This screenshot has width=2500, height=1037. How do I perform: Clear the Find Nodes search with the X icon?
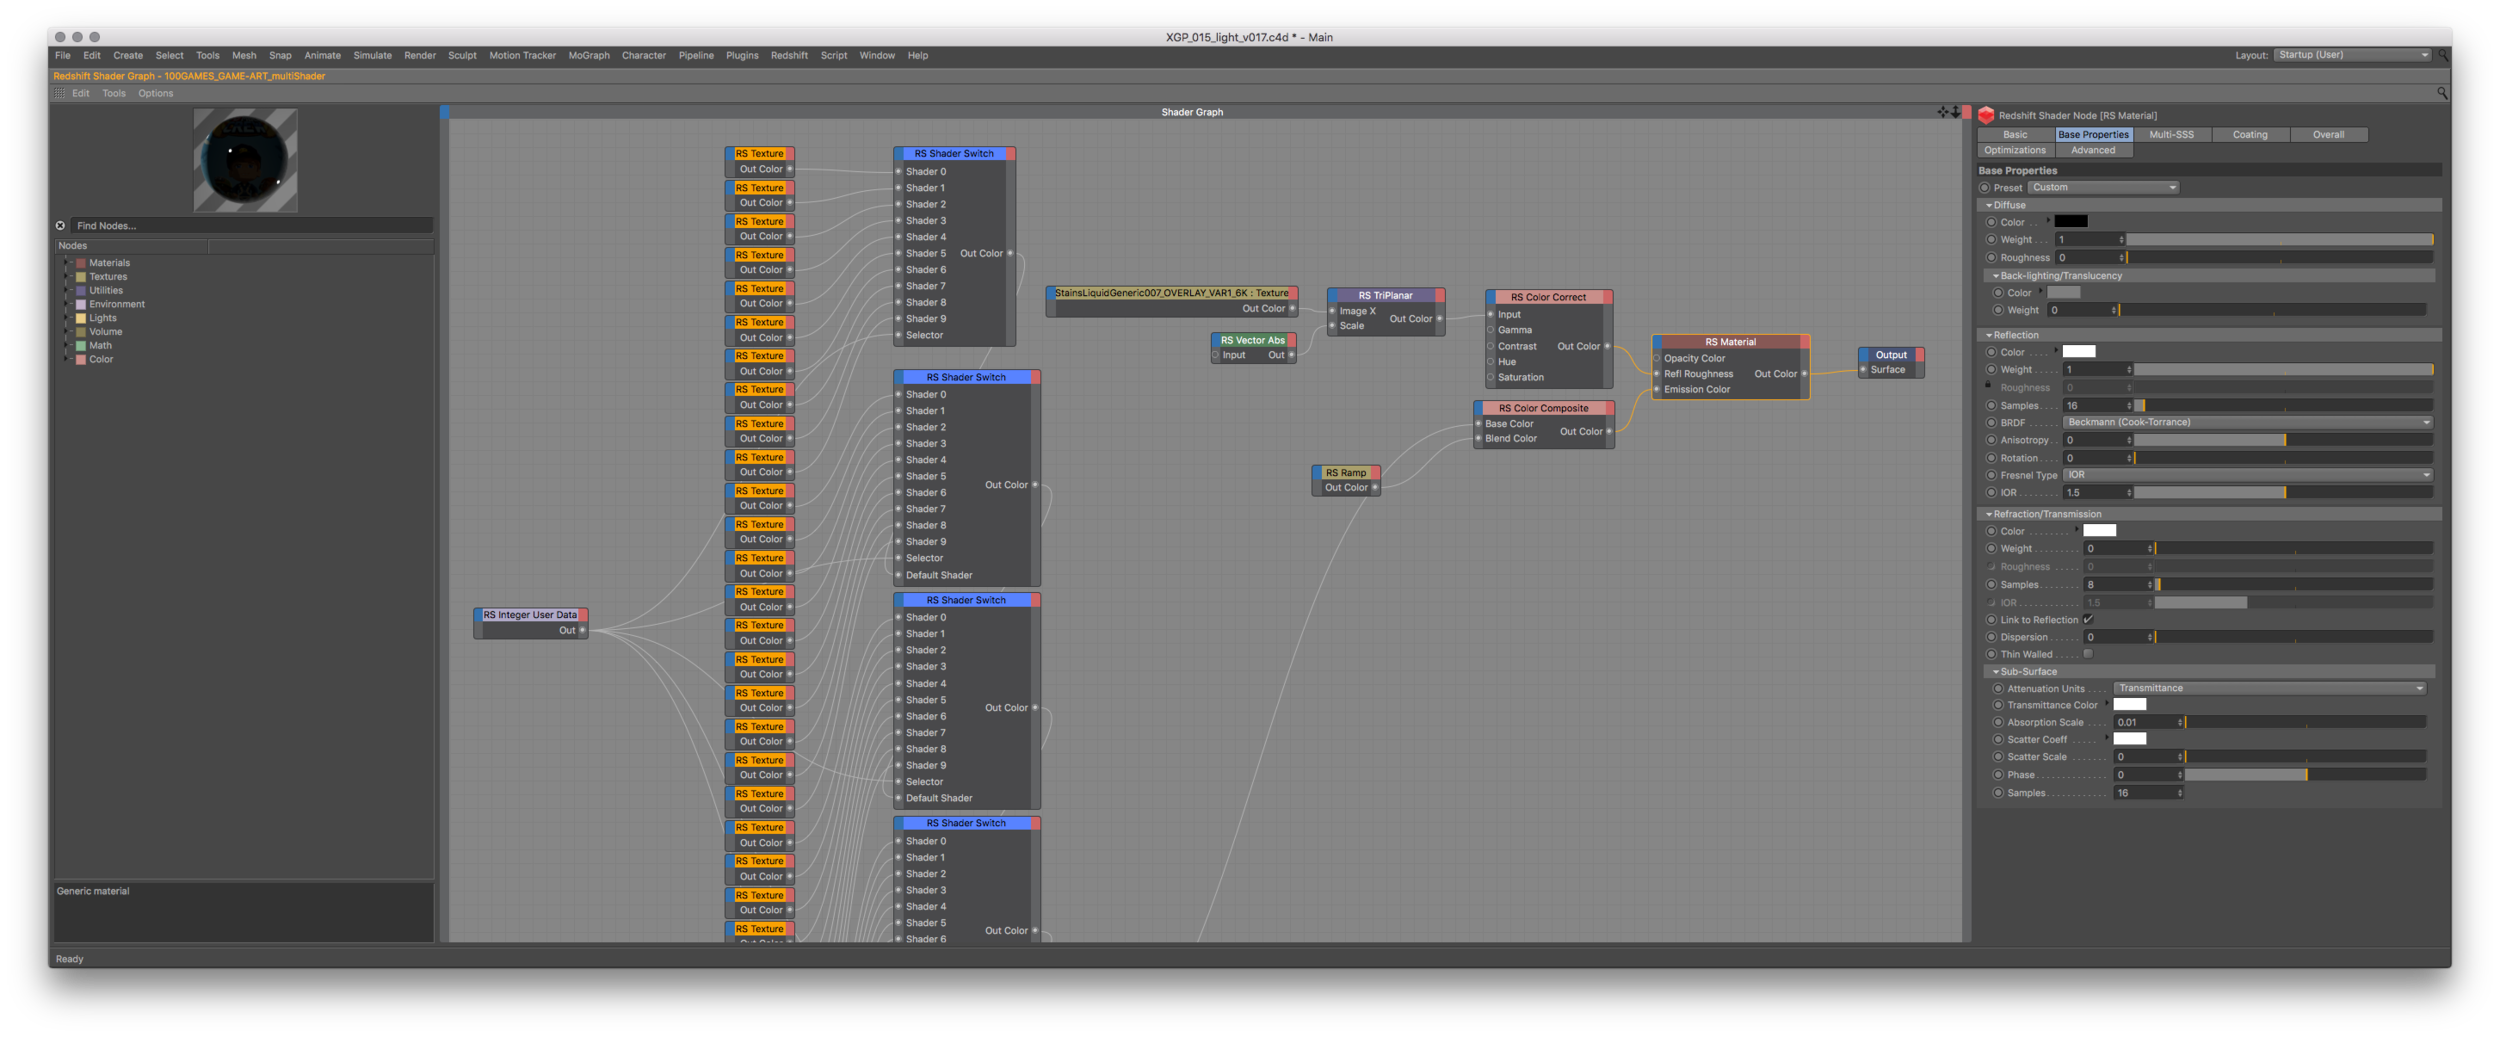61,226
